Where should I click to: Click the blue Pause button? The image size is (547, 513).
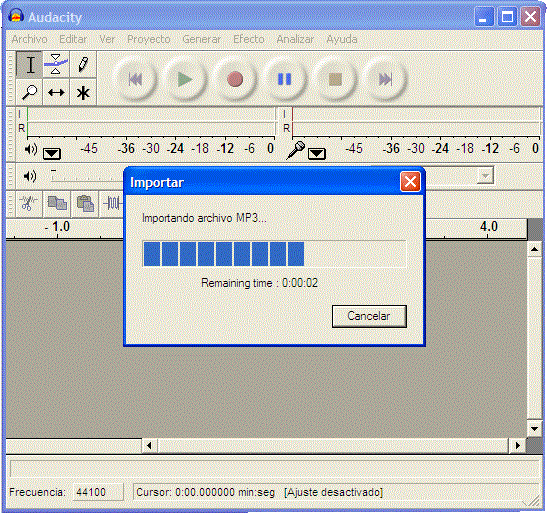(284, 79)
